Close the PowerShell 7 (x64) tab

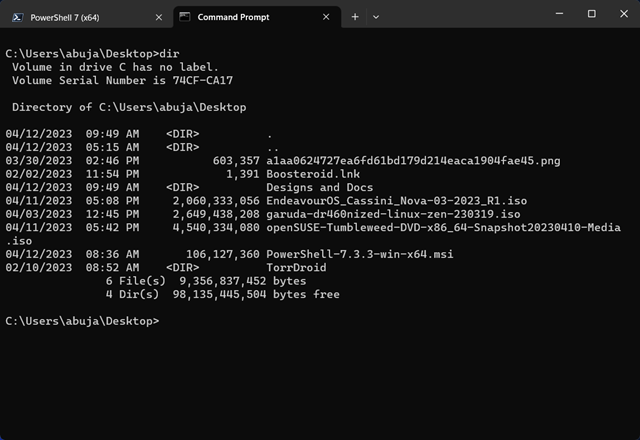click(158, 17)
